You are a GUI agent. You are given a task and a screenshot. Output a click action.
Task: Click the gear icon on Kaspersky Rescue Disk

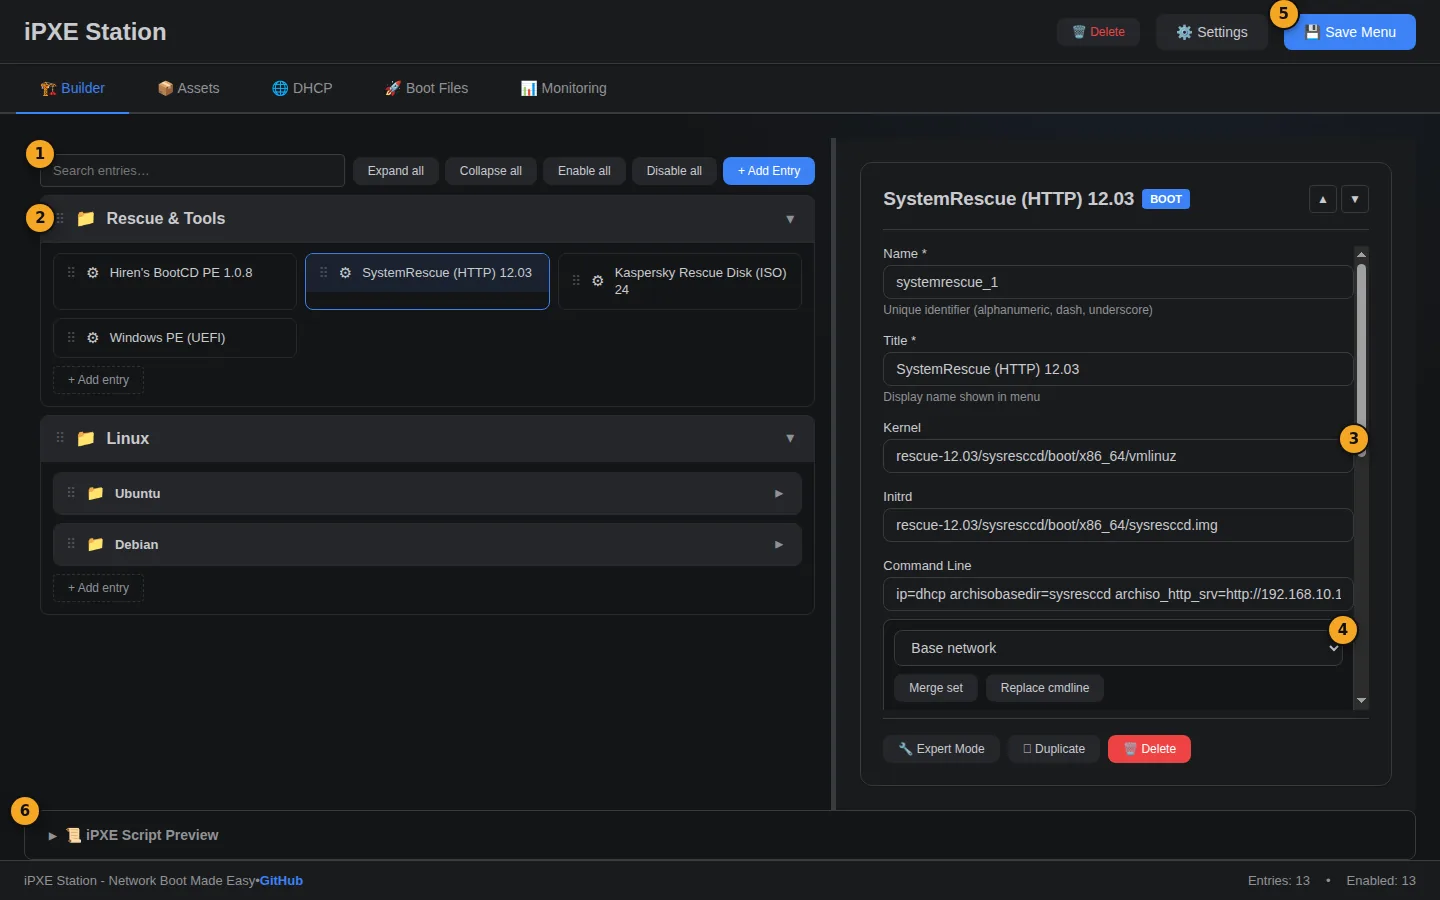(x=598, y=281)
